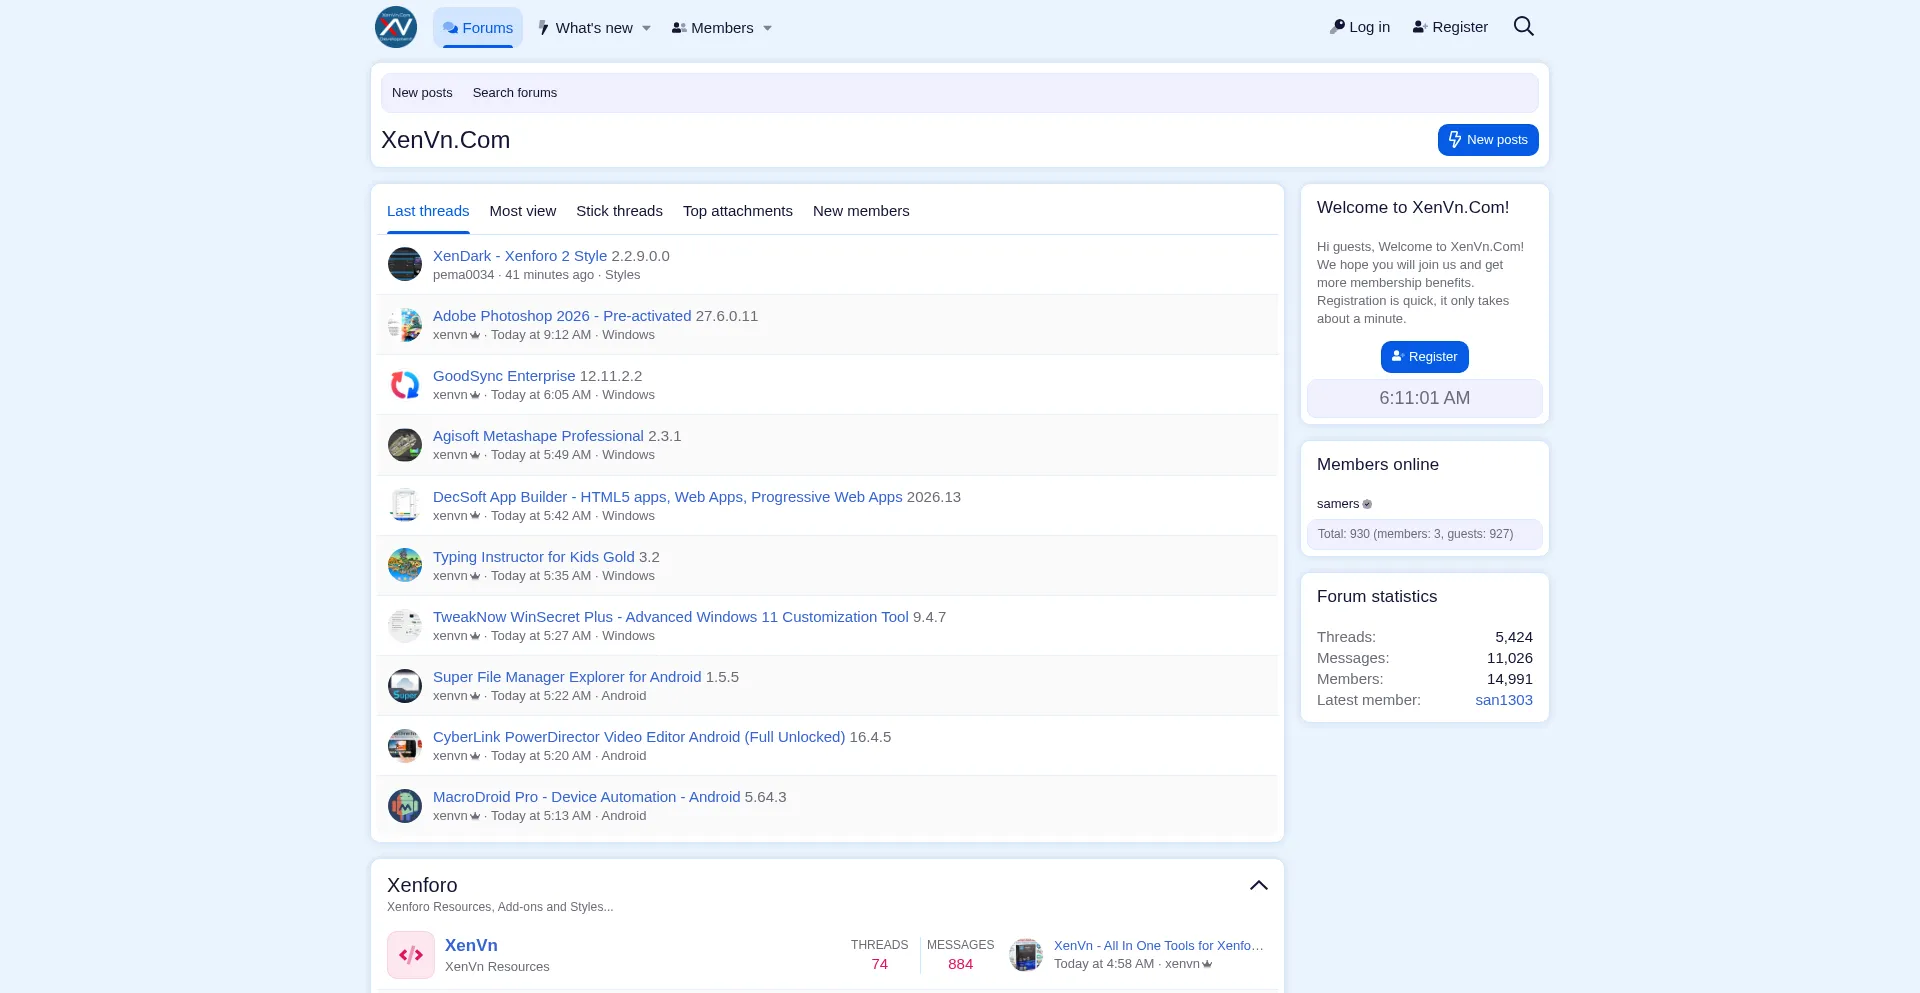The width and height of the screenshot is (1920, 993).
Task: Click CyberLink PowerDirector thread avatar
Action: tap(405, 746)
